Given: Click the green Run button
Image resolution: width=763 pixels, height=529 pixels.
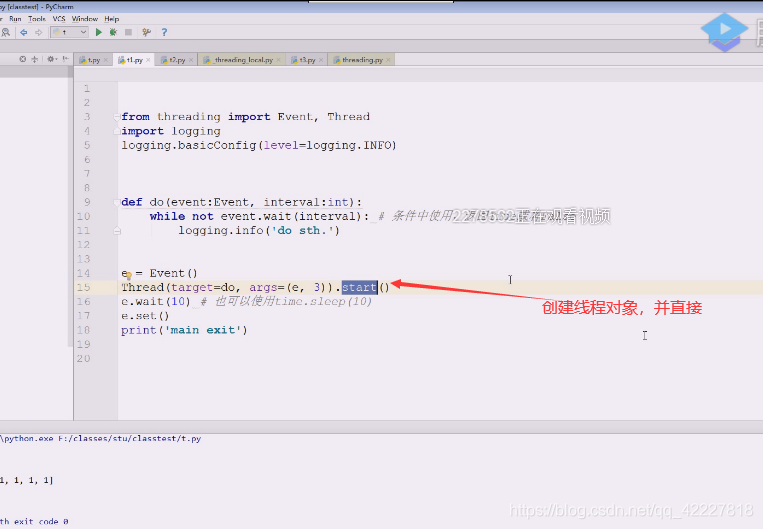Looking at the screenshot, I should (x=98, y=32).
